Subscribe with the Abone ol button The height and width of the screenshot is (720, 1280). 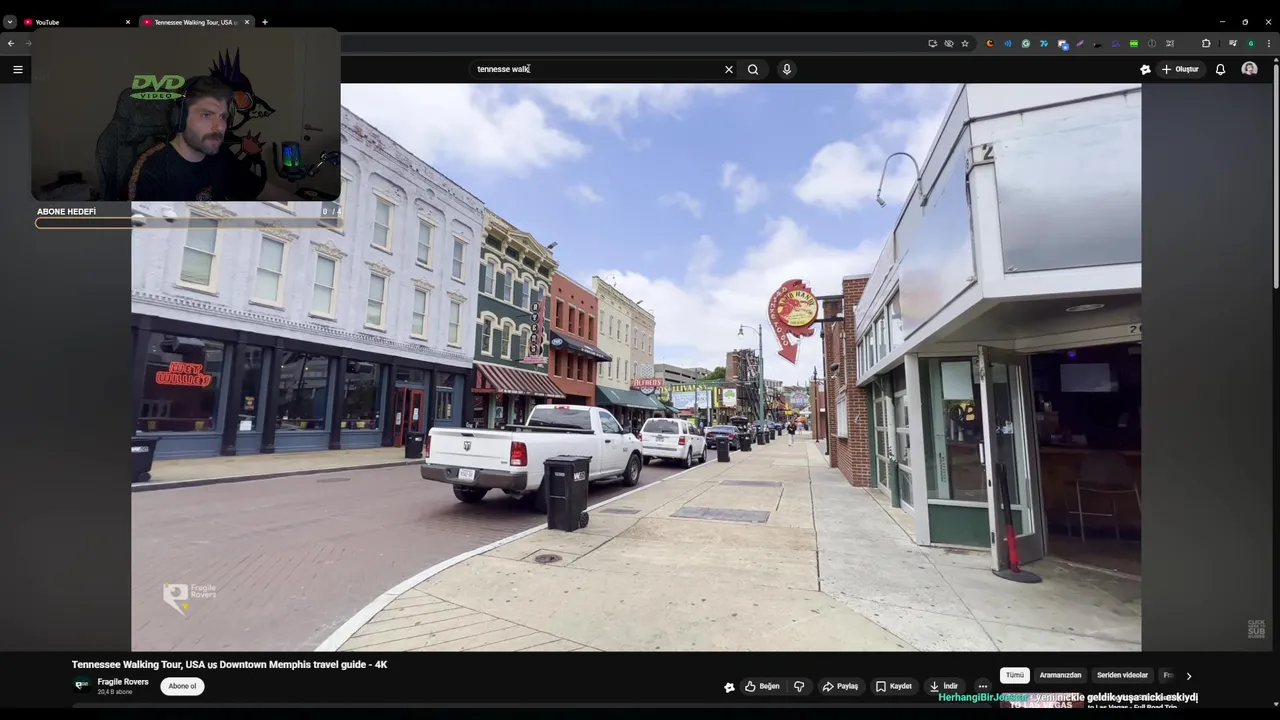182,686
